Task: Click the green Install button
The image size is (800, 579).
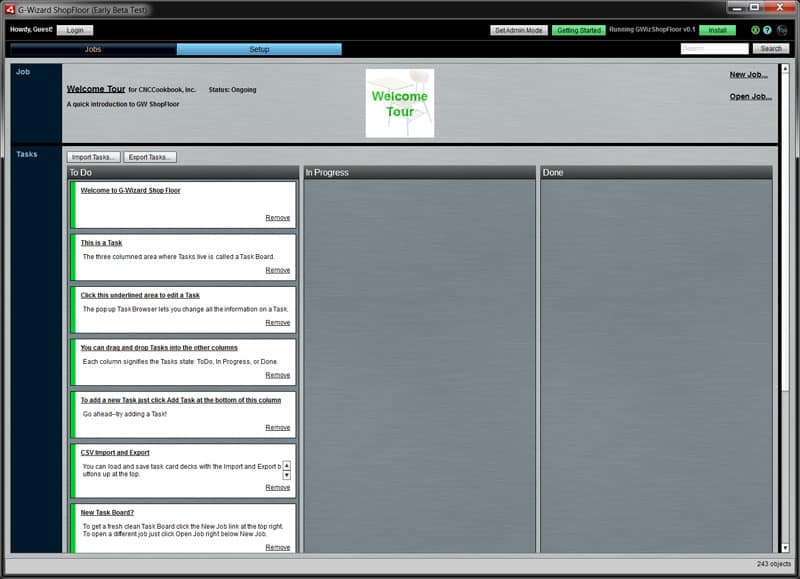Action: point(717,30)
